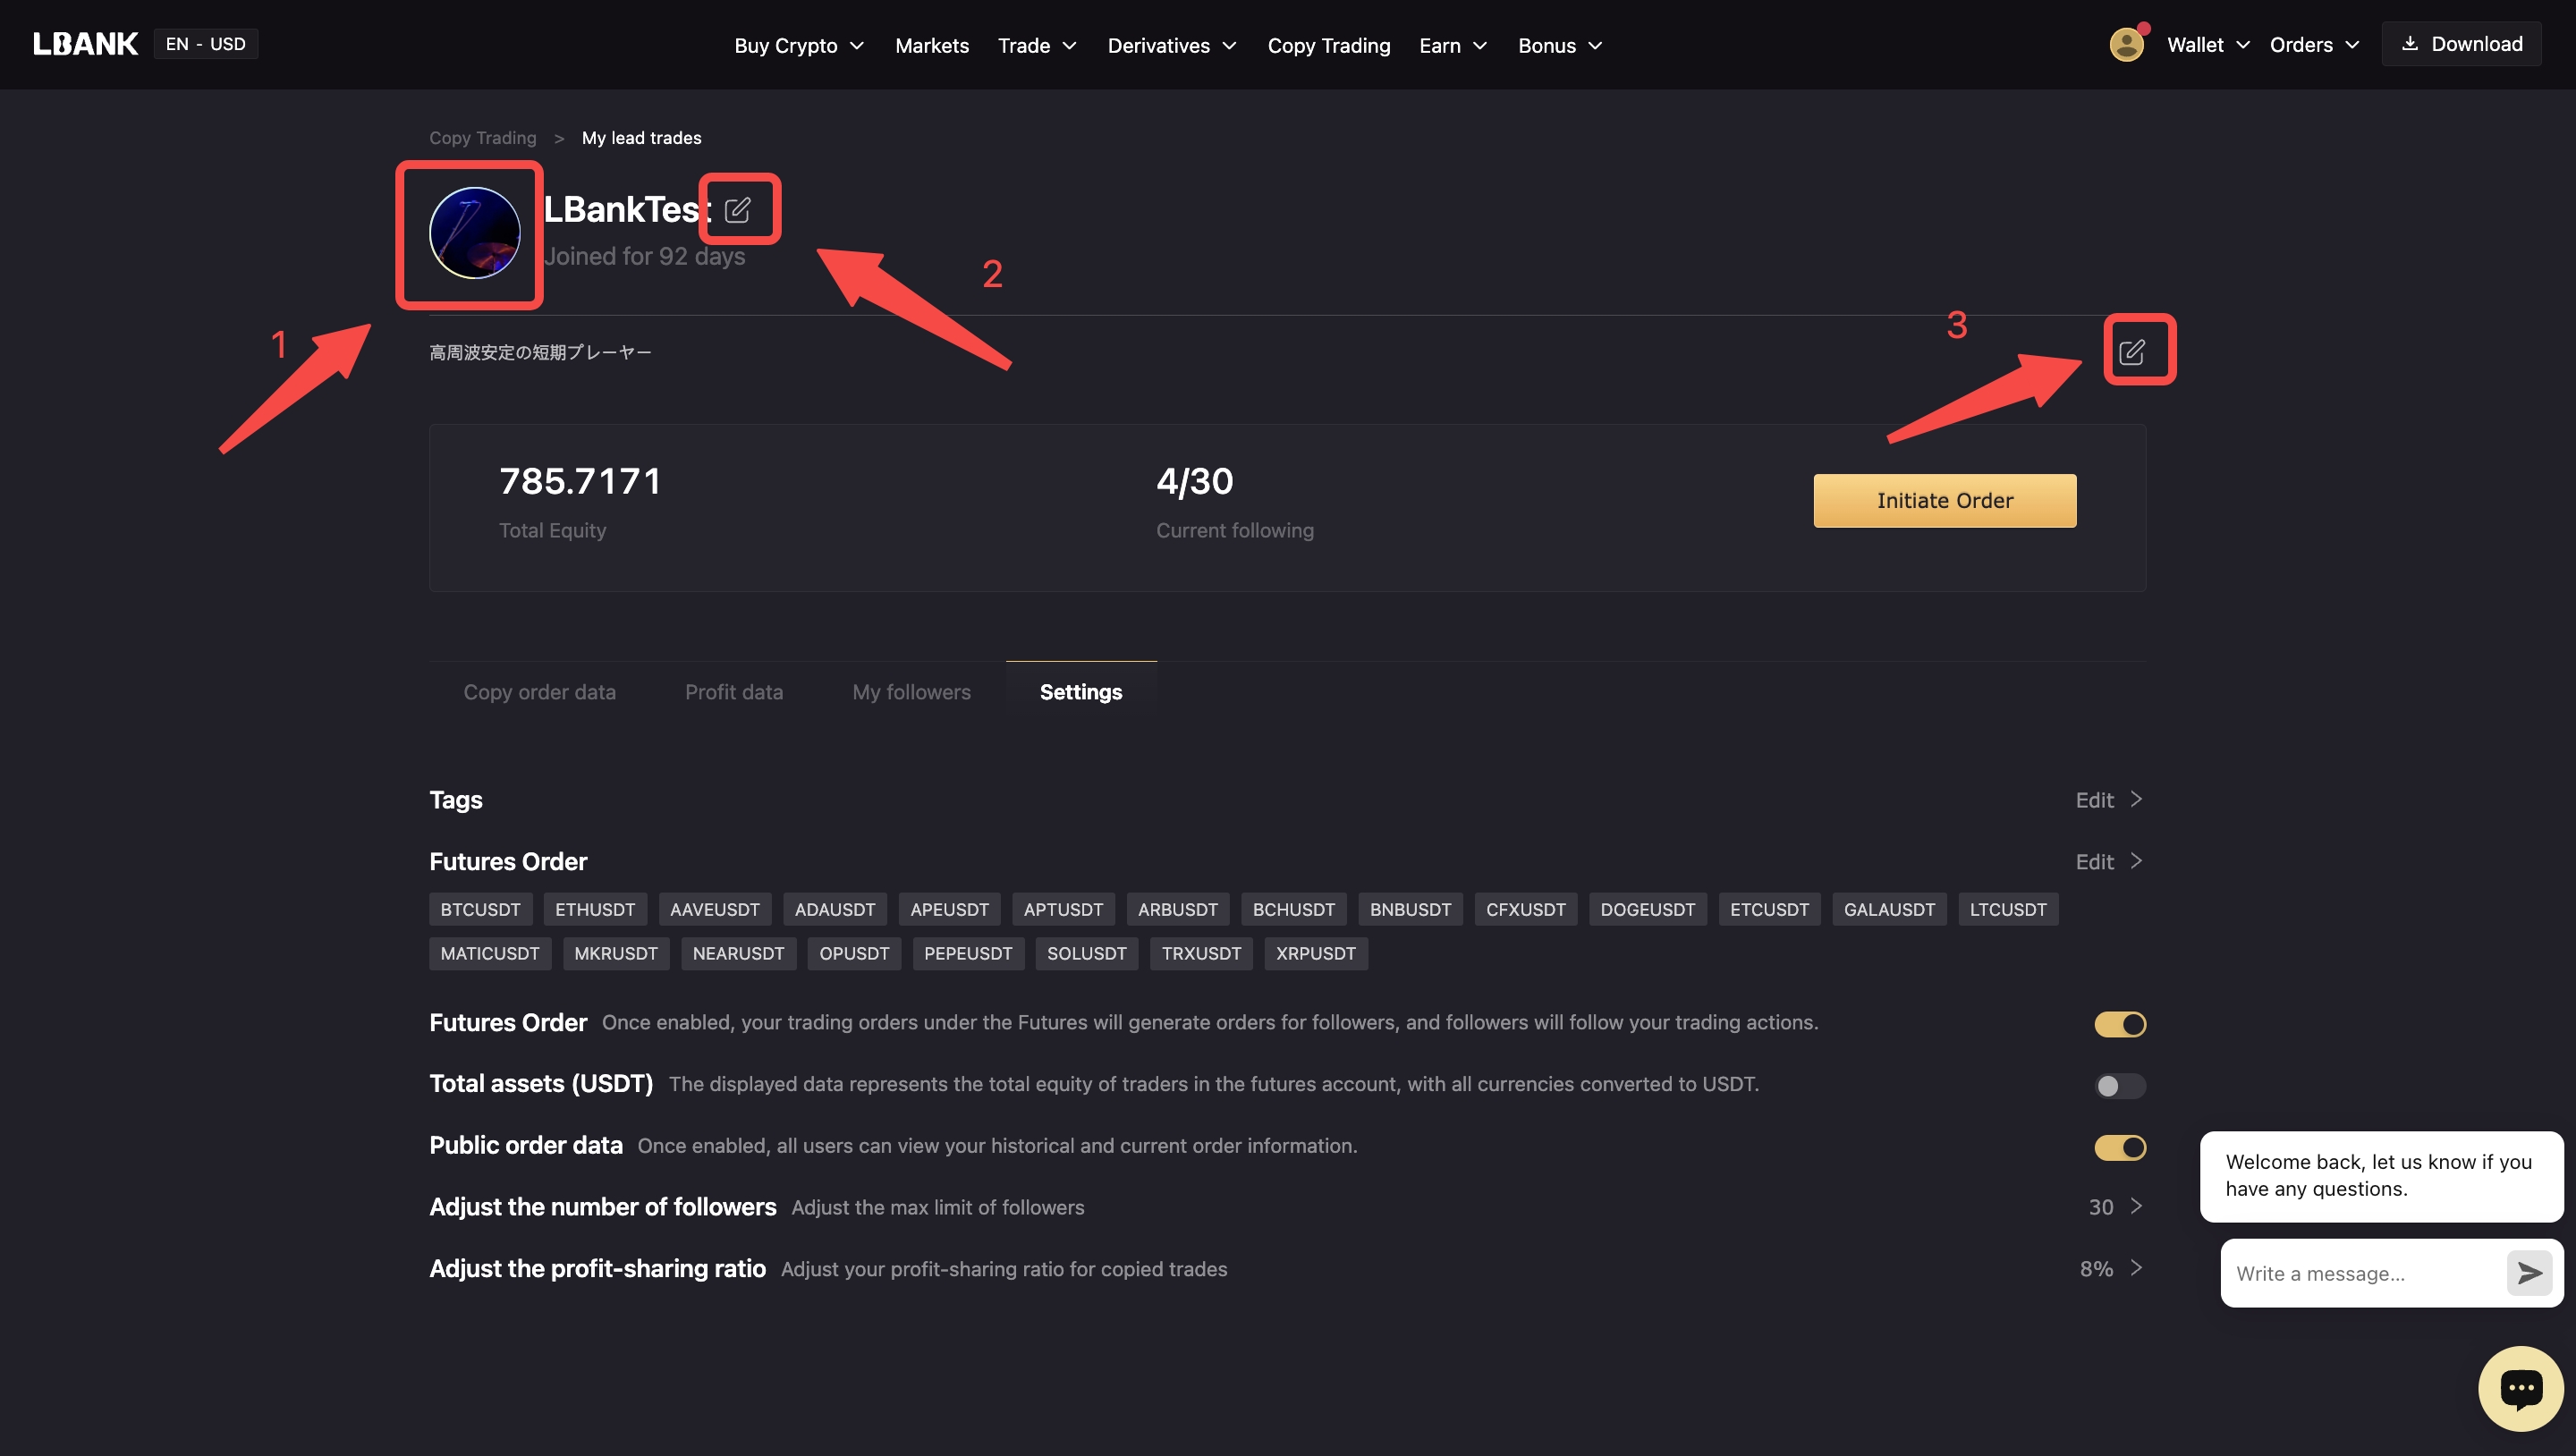Screen dimensions: 2576x1456
Task: Select the Settings tab
Action: pyautogui.click(x=1081, y=692)
